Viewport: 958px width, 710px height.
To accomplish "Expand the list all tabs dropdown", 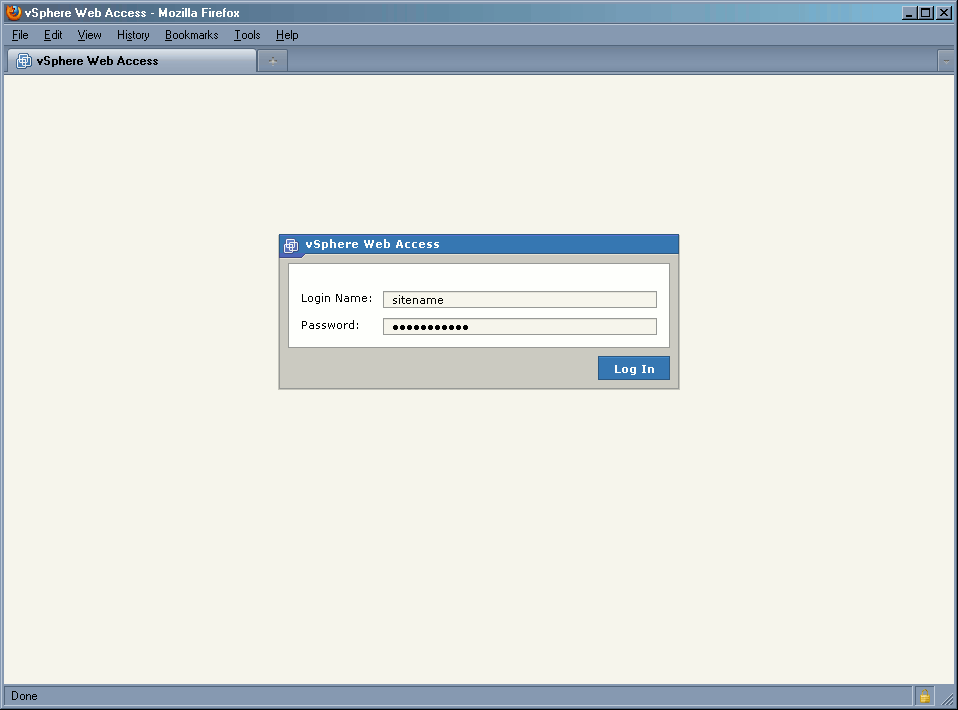I will (x=946, y=61).
